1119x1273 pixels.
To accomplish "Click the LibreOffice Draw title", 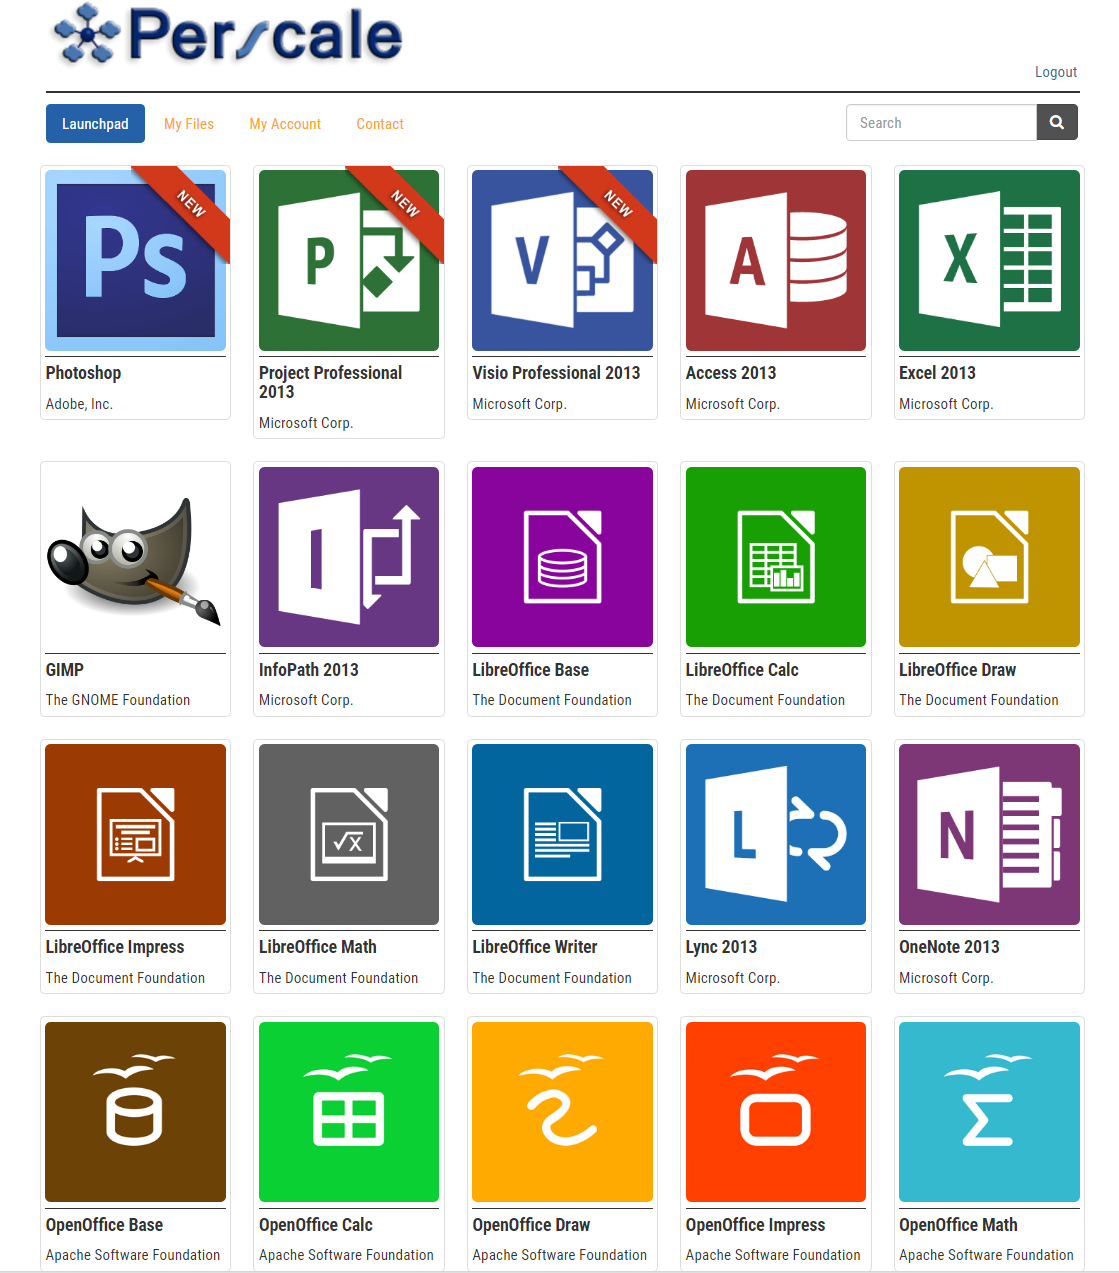I will click(x=957, y=670).
